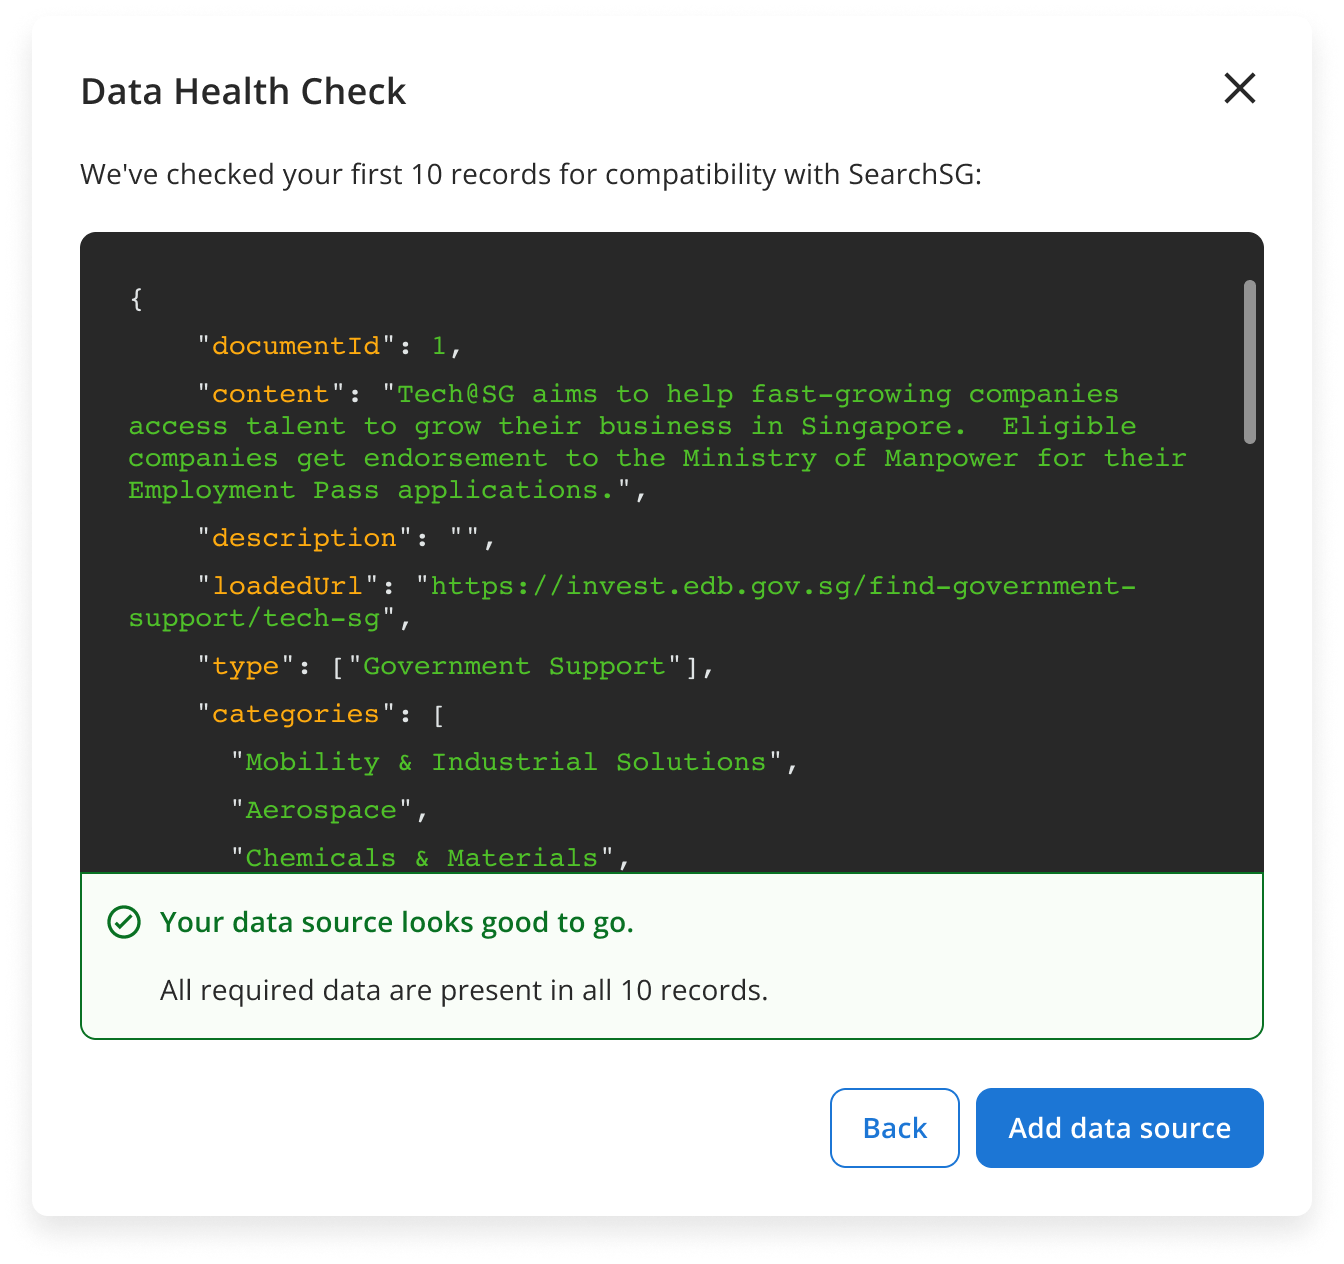Viewport: 1344px width, 1264px height.
Task: Select the Data Health Check title text
Action: 243,91
